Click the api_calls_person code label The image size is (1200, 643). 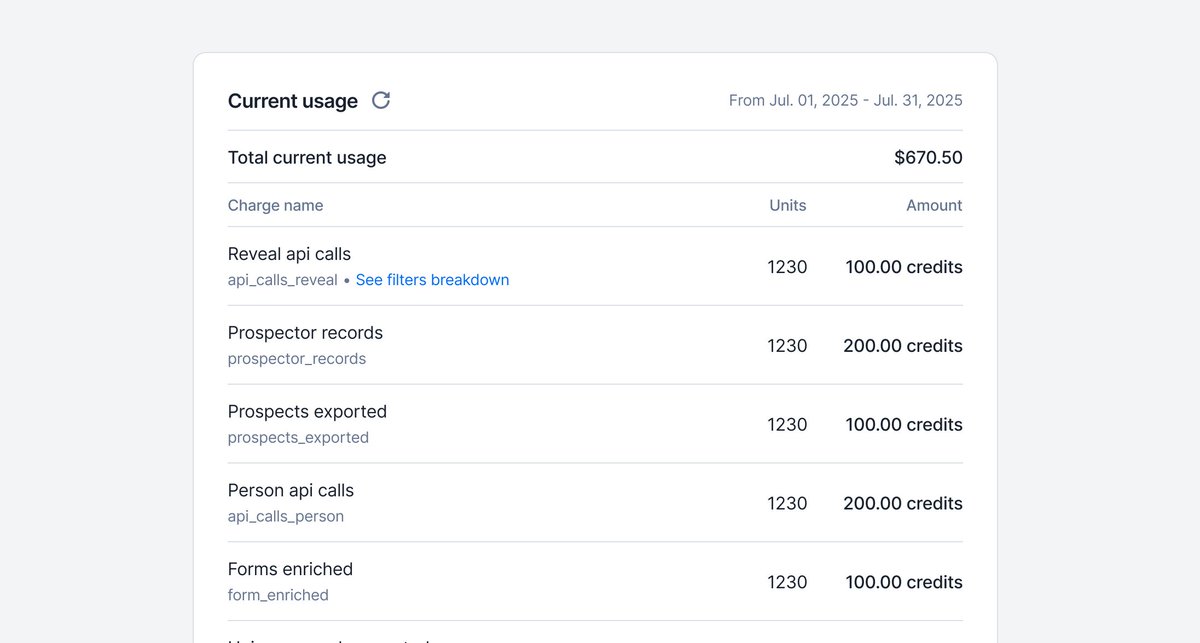[286, 517]
